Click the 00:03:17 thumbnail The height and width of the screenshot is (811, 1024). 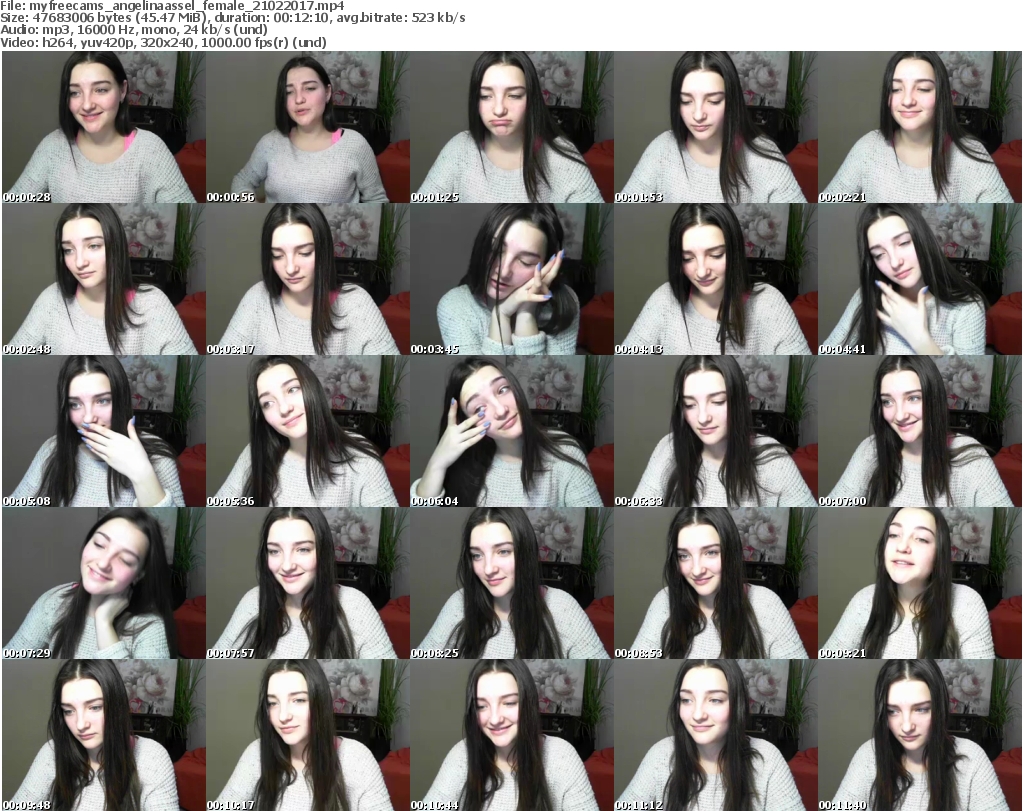pyautogui.click(x=308, y=279)
